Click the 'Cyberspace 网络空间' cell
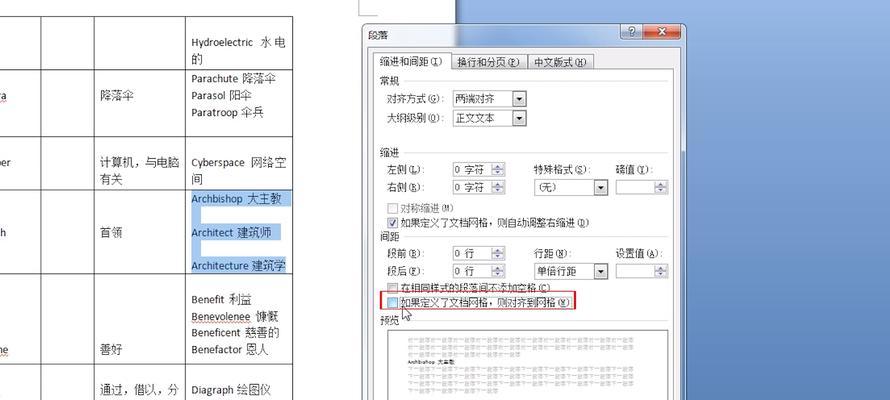The width and height of the screenshot is (890, 400). [x=239, y=163]
